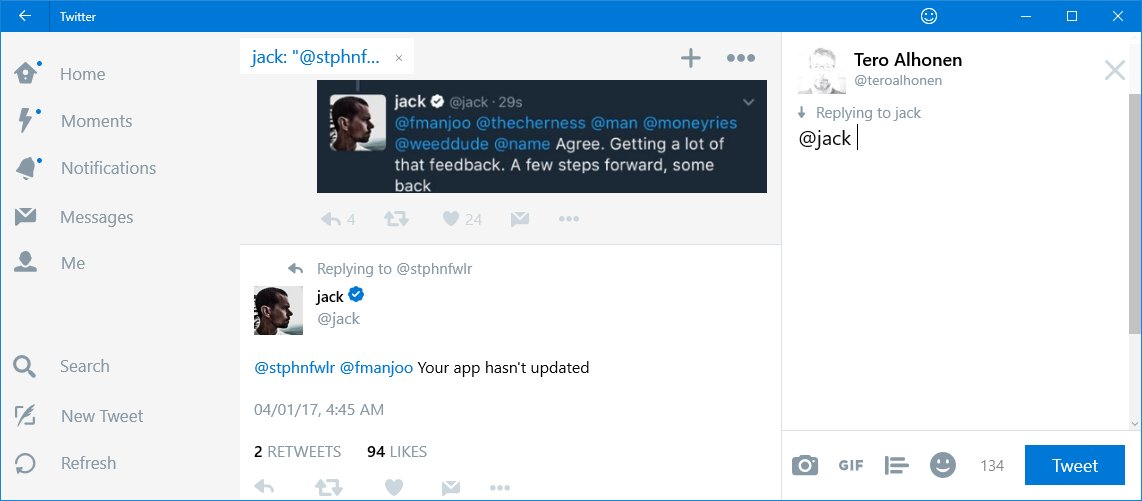Image resolution: width=1142 pixels, height=501 pixels.
Task: Send embedded tweet via direct message icon
Action: pyautogui.click(x=519, y=218)
